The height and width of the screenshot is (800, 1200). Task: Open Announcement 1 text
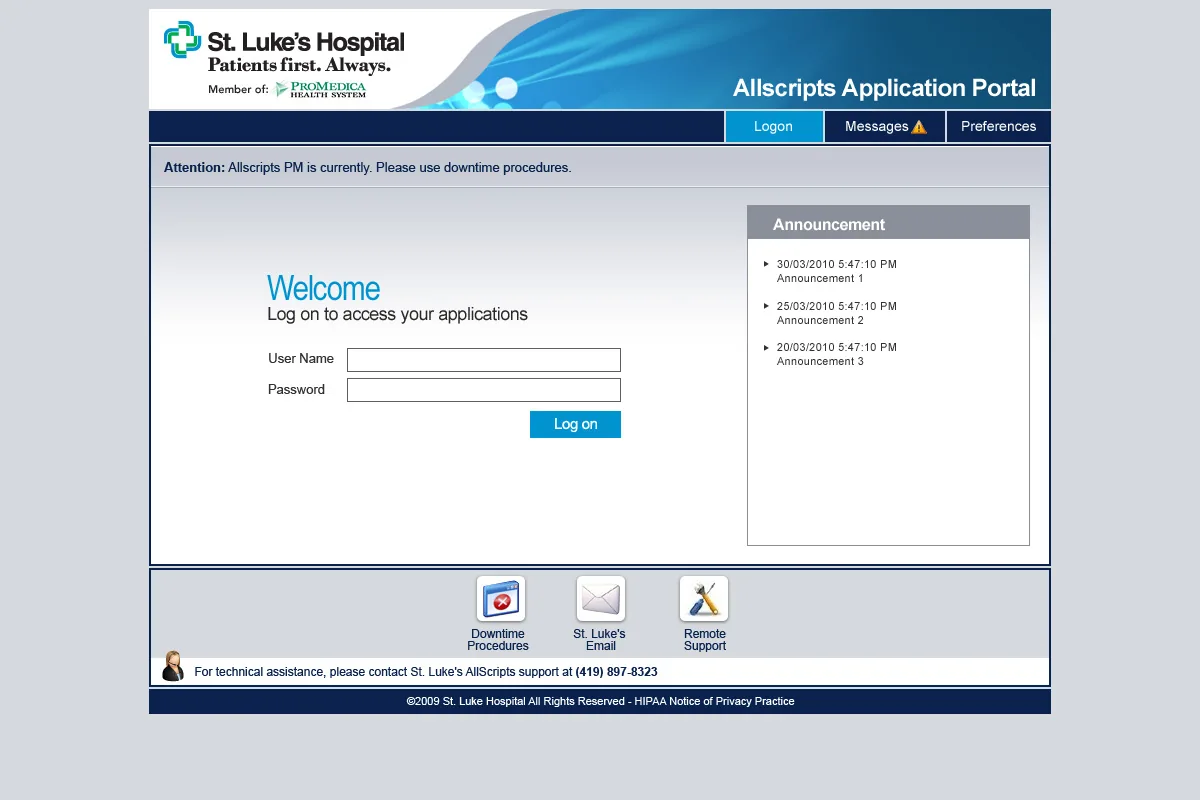820,279
